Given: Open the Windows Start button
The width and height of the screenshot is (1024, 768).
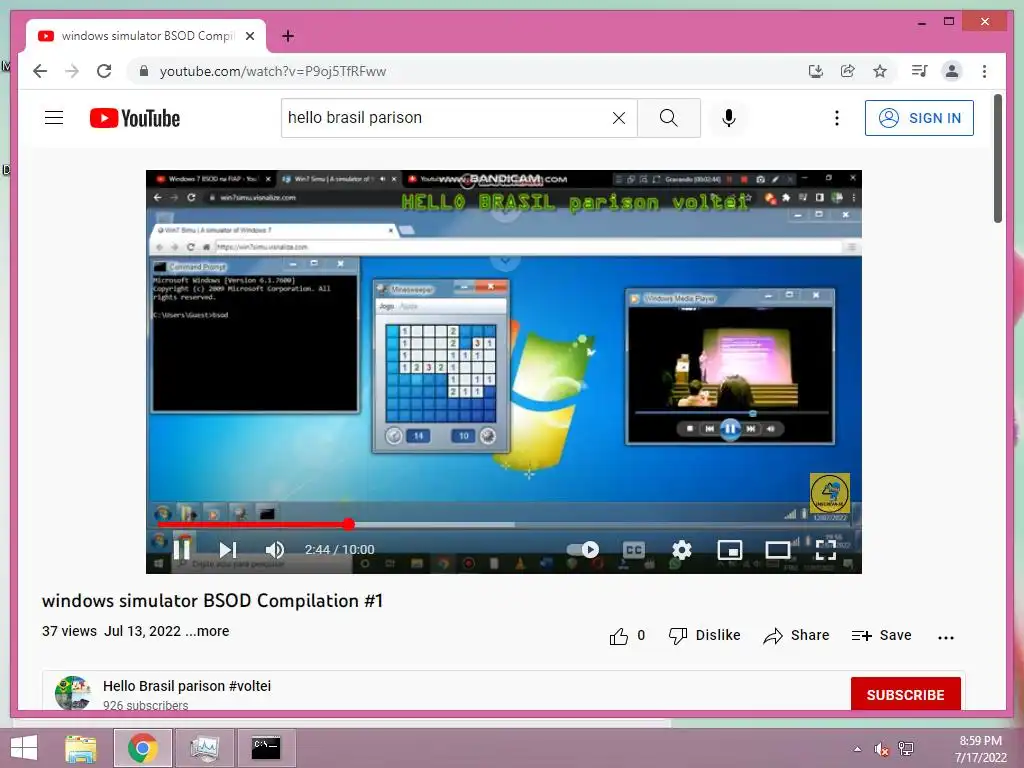Looking at the screenshot, I should click(x=24, y=748).
